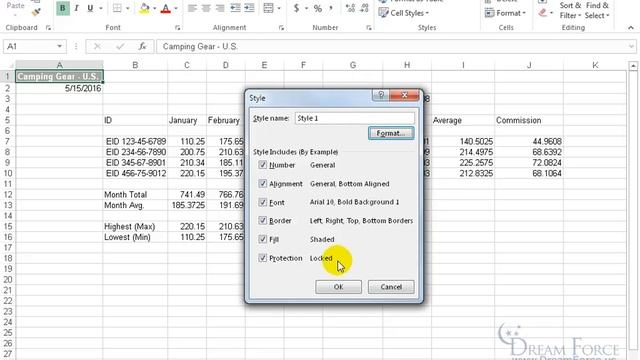Screen dimensions: 640x360
Task: Click the Borders icon in Font group
Action: click(117, 9)
